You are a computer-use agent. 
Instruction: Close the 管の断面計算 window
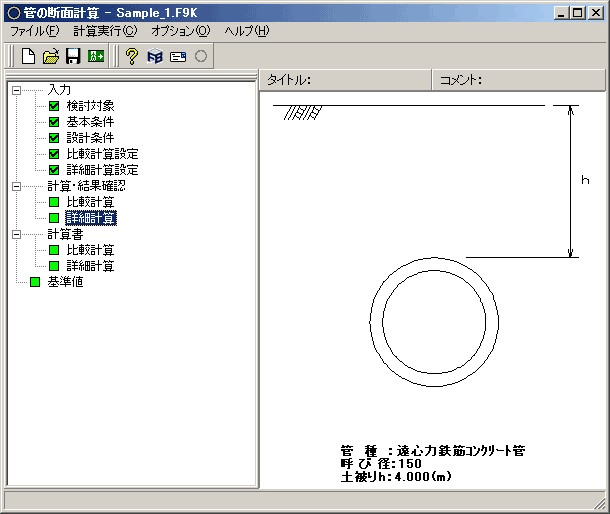596,13
